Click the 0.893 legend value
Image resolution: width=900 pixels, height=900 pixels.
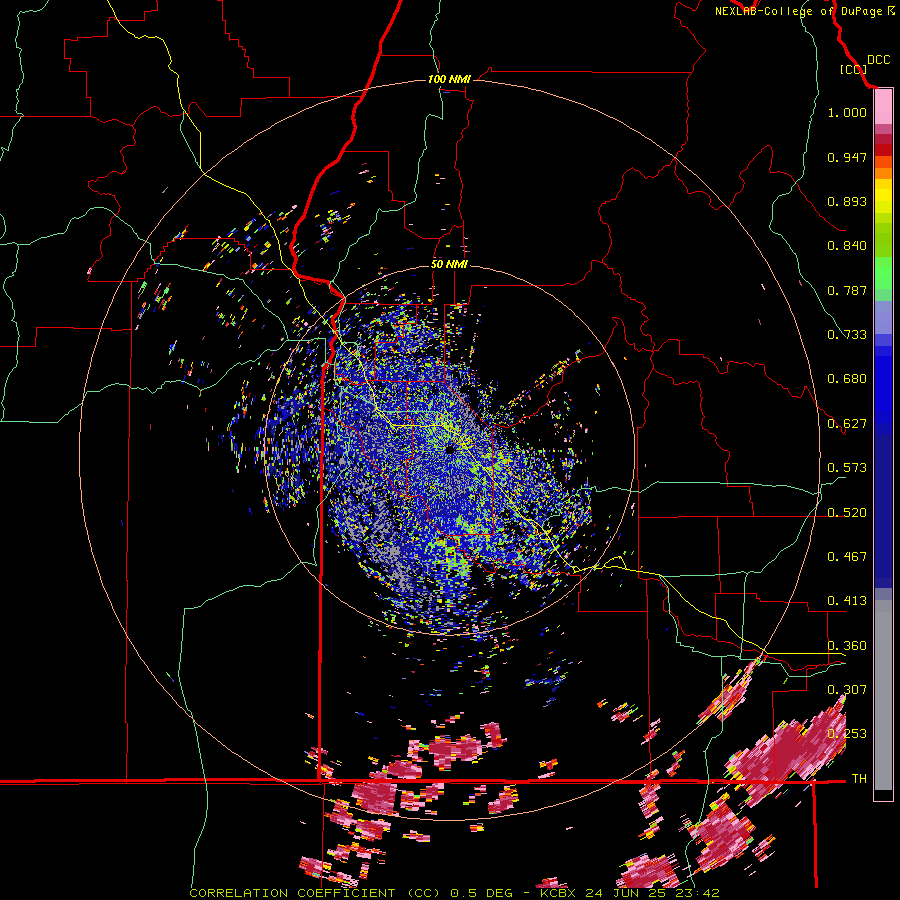(x=847, y=201)
